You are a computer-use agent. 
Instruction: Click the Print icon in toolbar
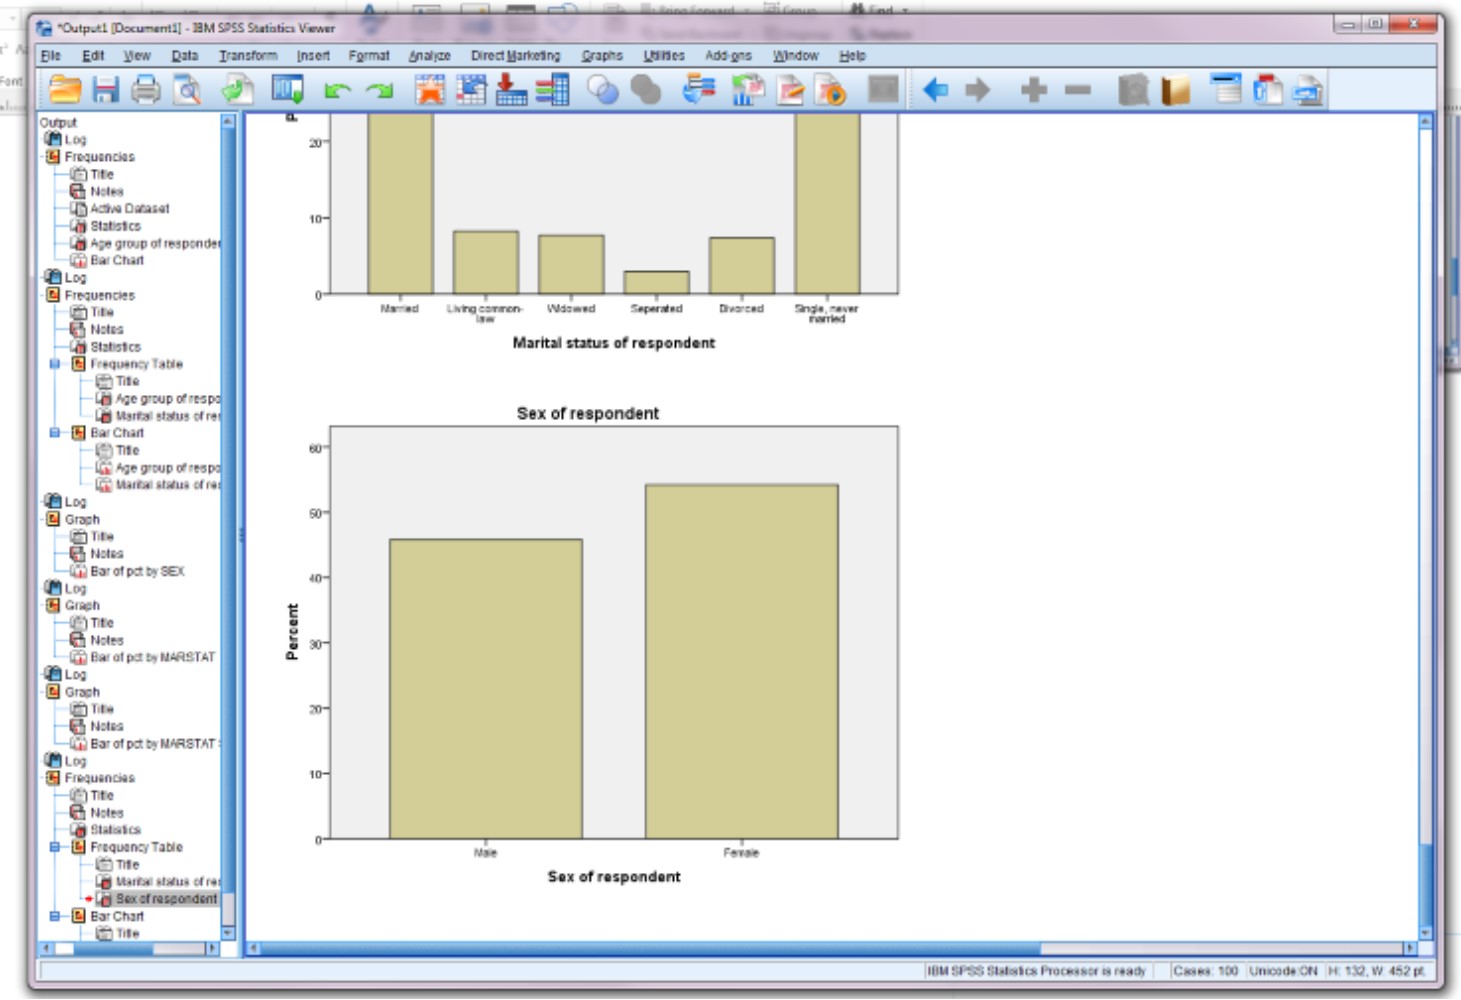(146, 90)
